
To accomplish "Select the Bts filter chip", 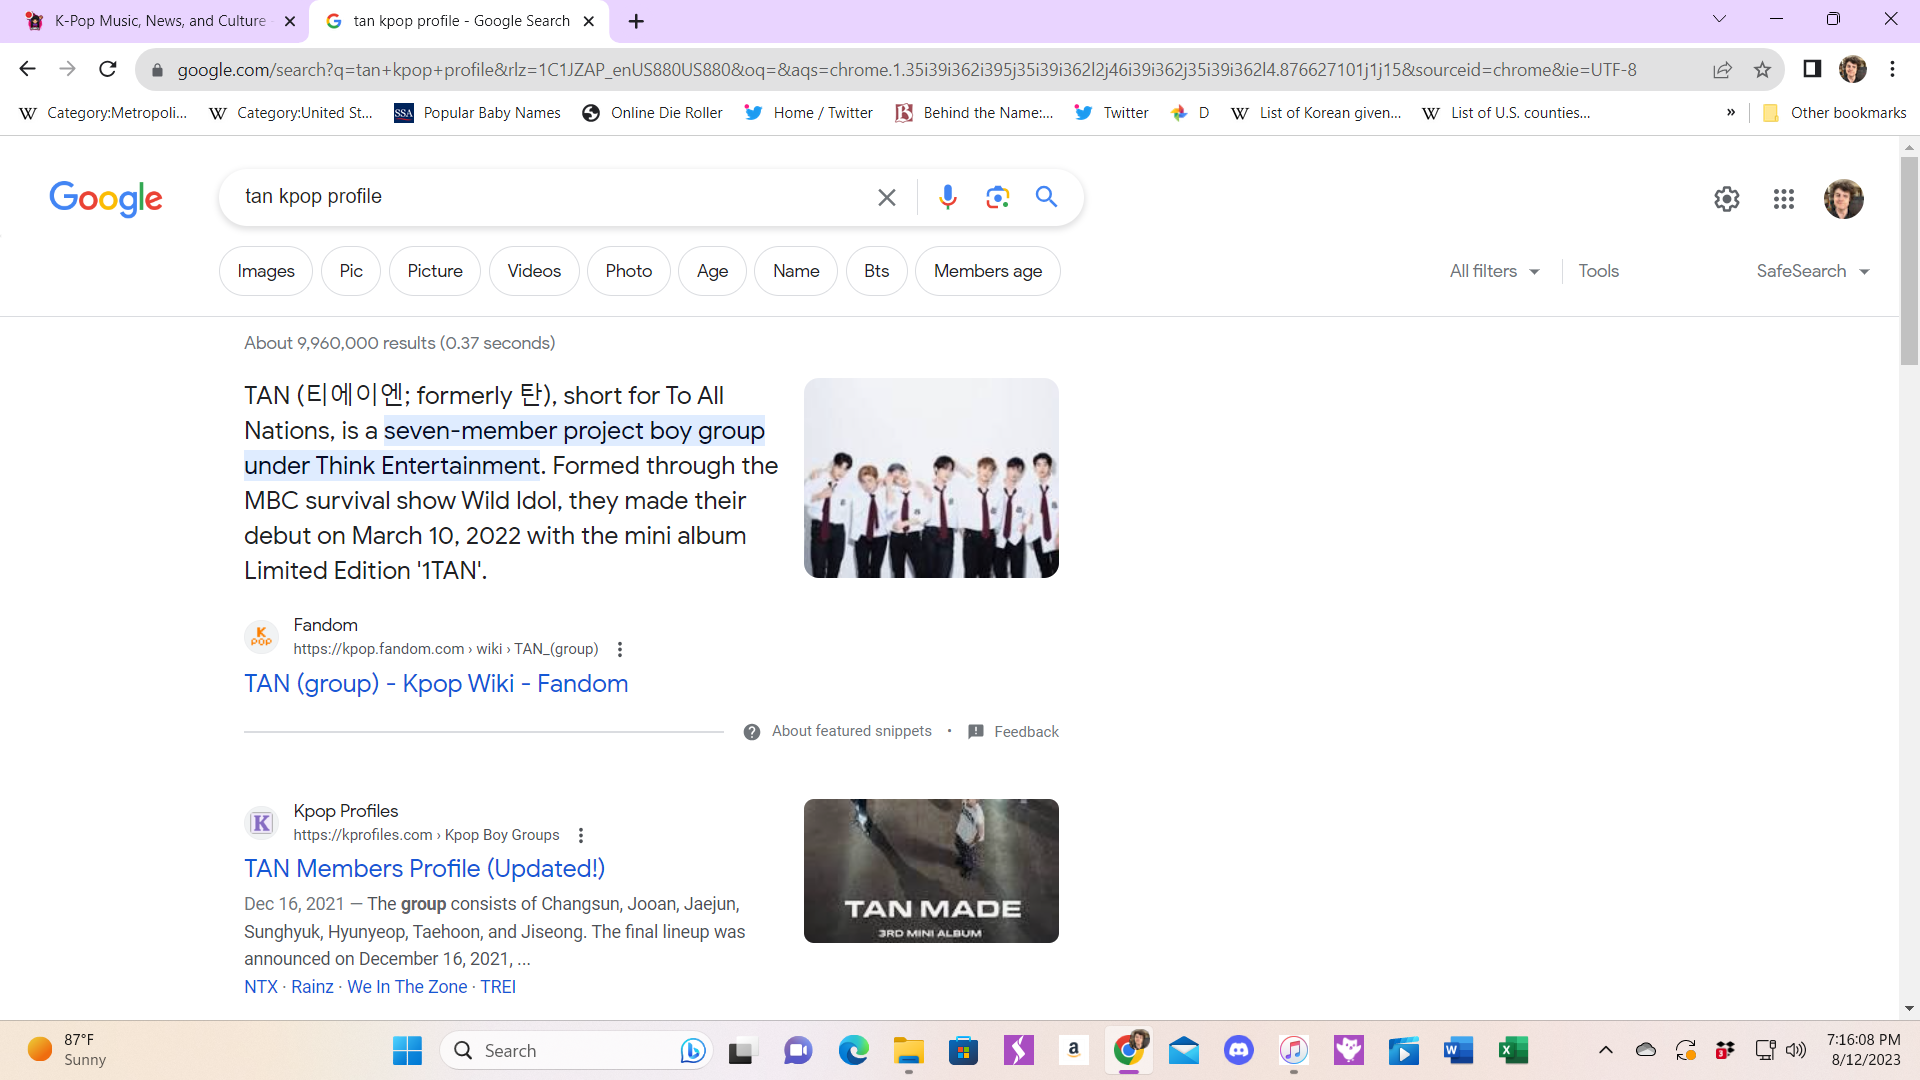I will [877, 271].
